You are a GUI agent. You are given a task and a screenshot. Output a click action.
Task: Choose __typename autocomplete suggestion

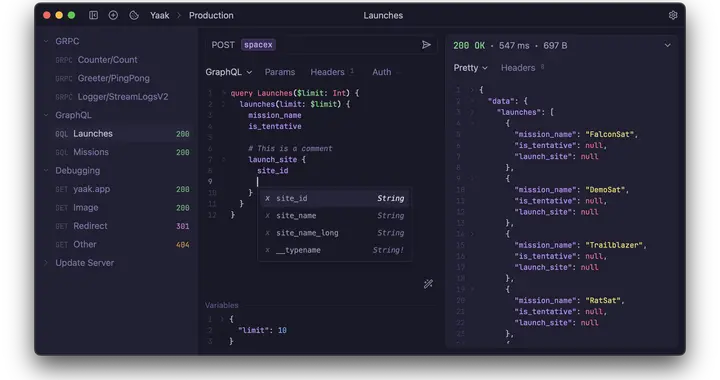tap(335, 250)
